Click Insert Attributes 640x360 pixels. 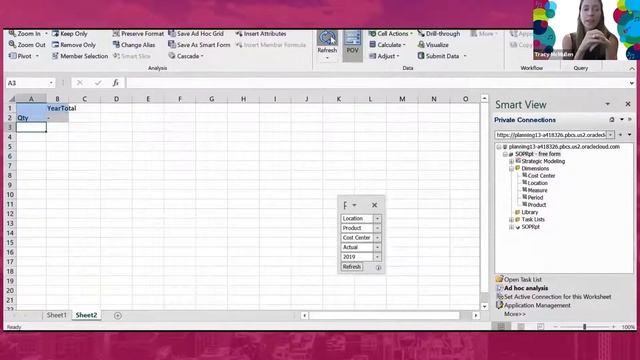(261, 33)
